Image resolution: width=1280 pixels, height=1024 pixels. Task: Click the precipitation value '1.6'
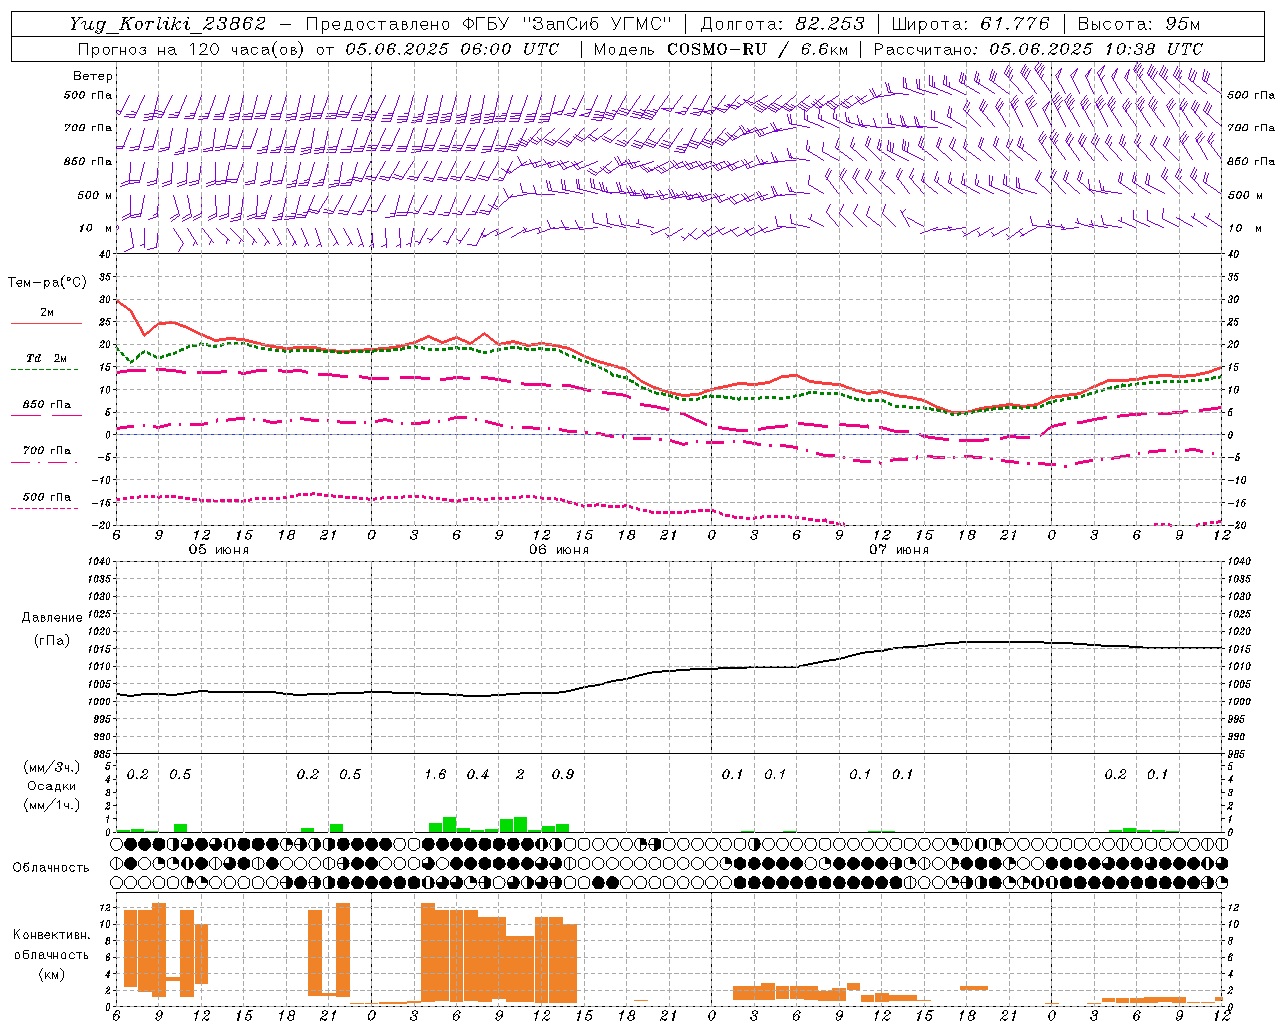(x=436, y=775)
